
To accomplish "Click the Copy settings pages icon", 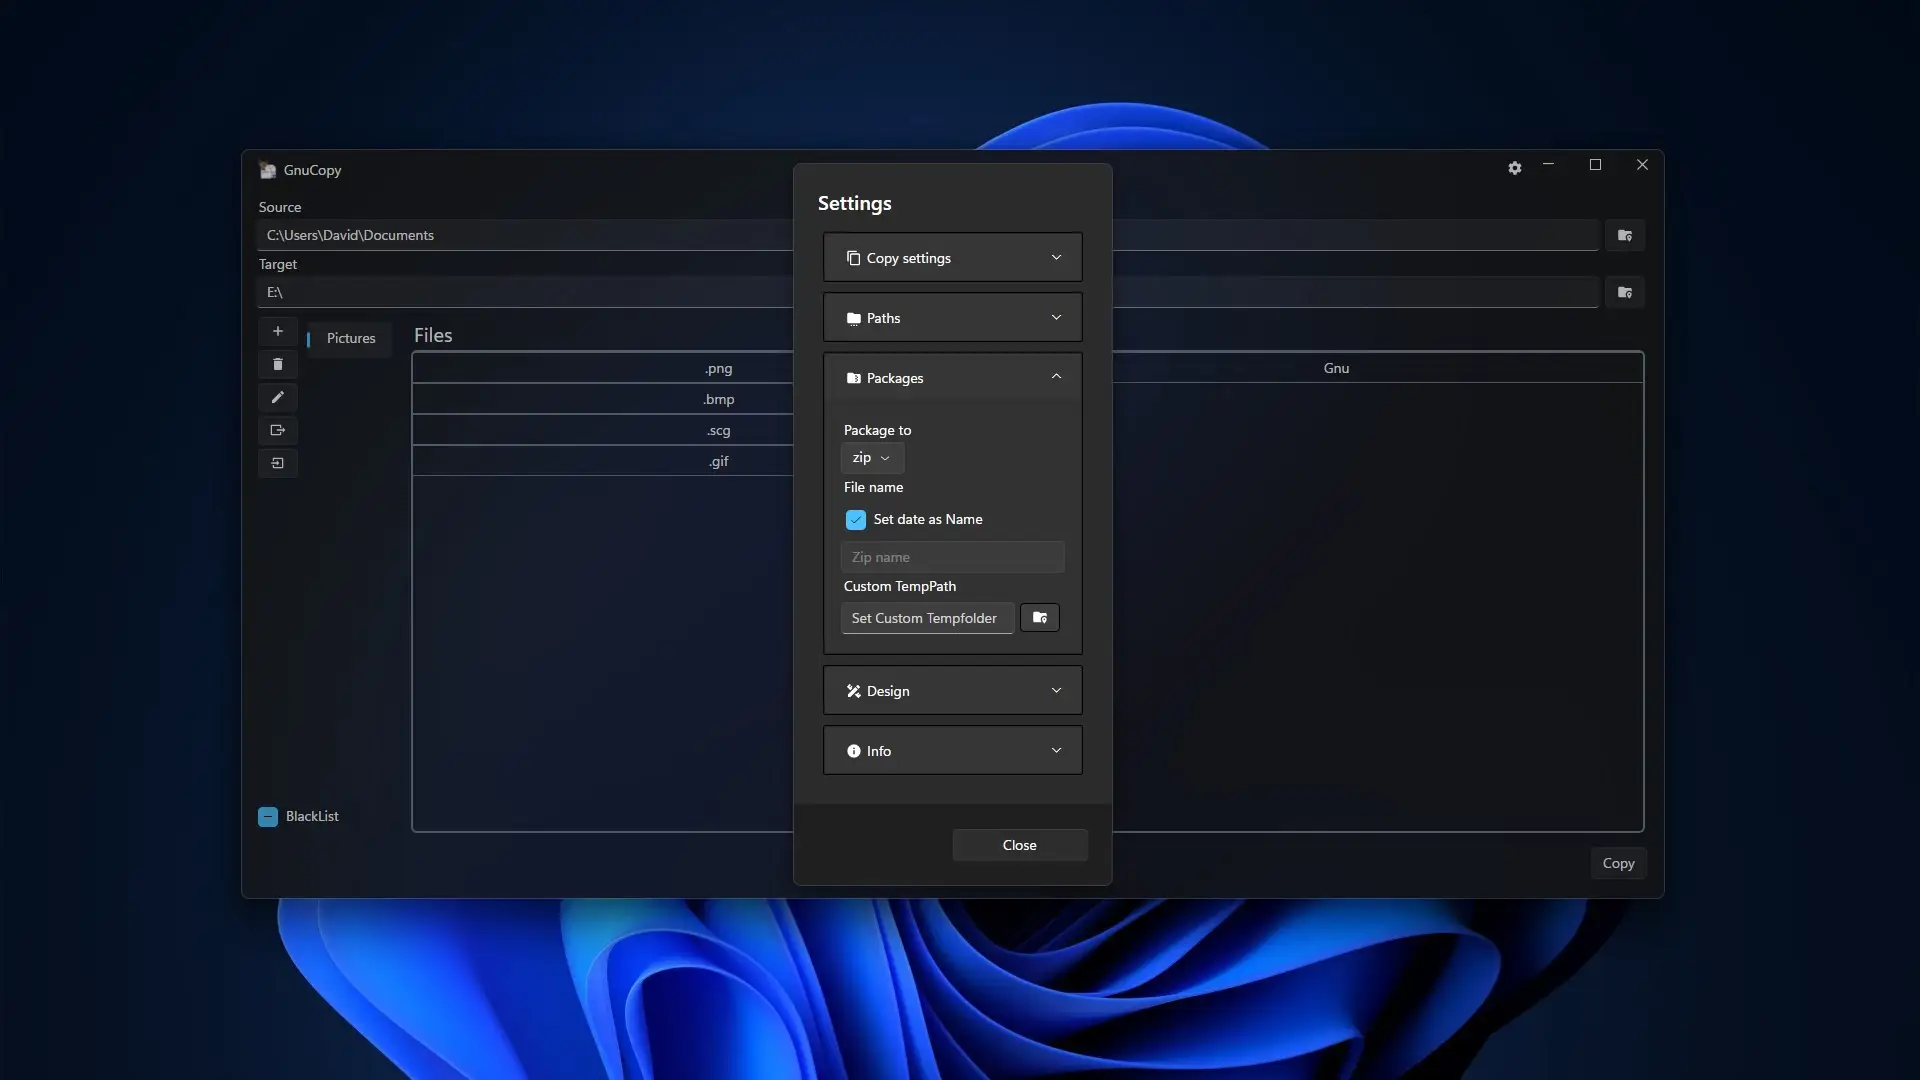I will tap(853, 258).
